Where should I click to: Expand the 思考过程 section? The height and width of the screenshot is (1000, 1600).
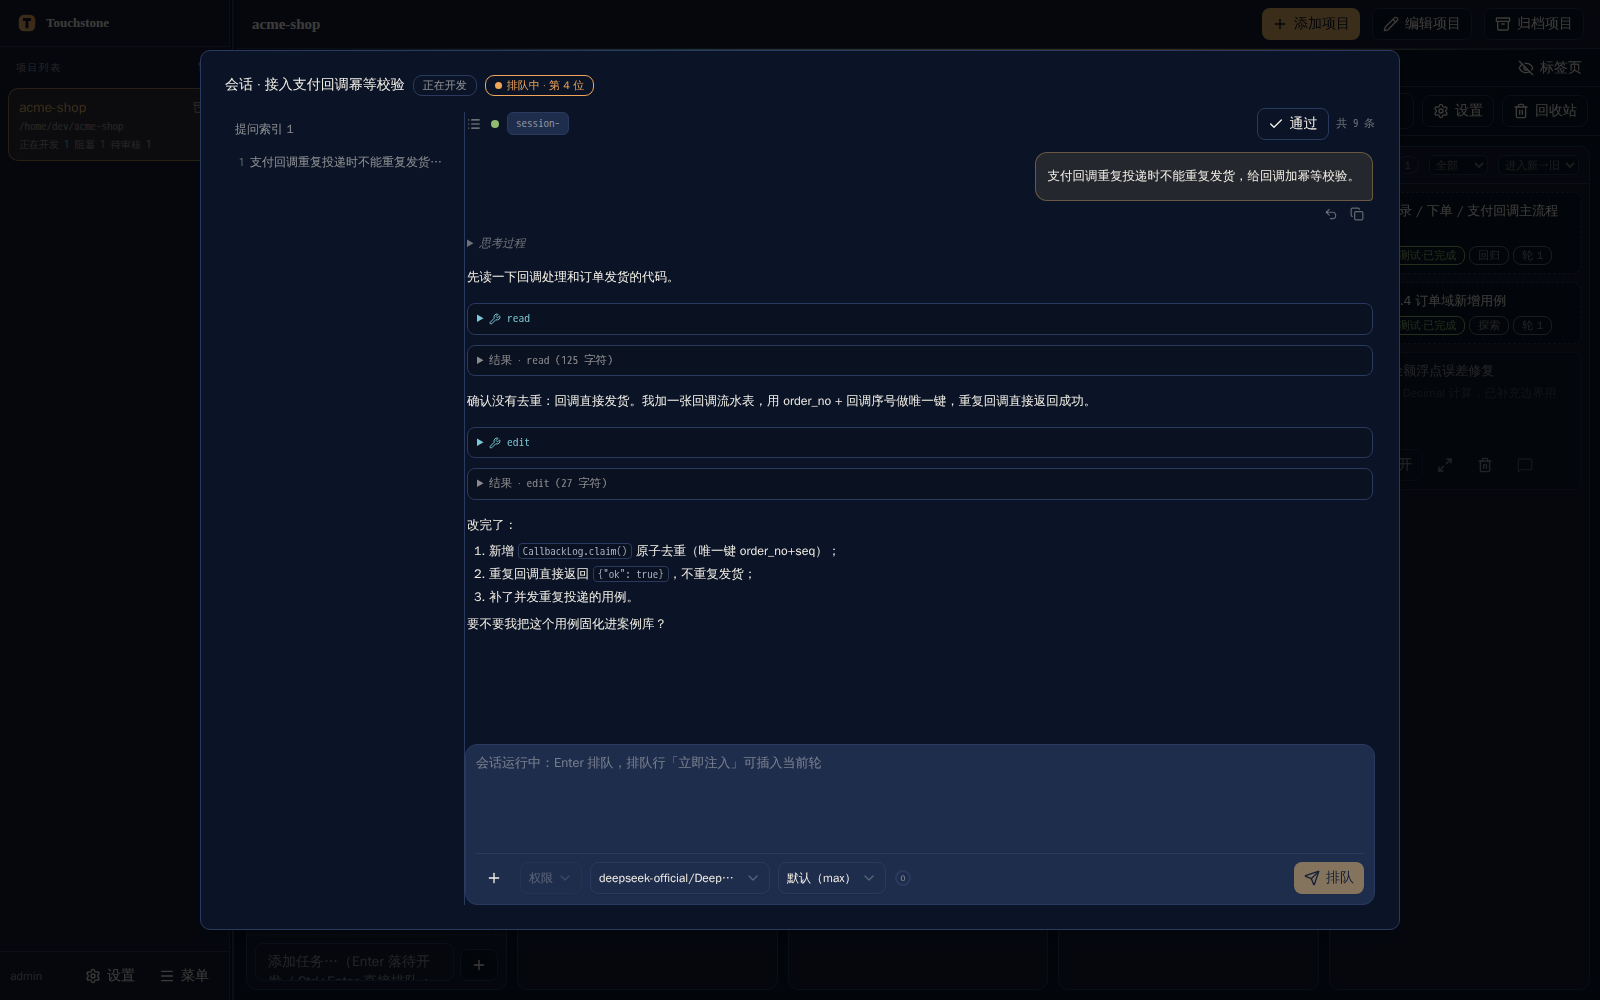496,243
